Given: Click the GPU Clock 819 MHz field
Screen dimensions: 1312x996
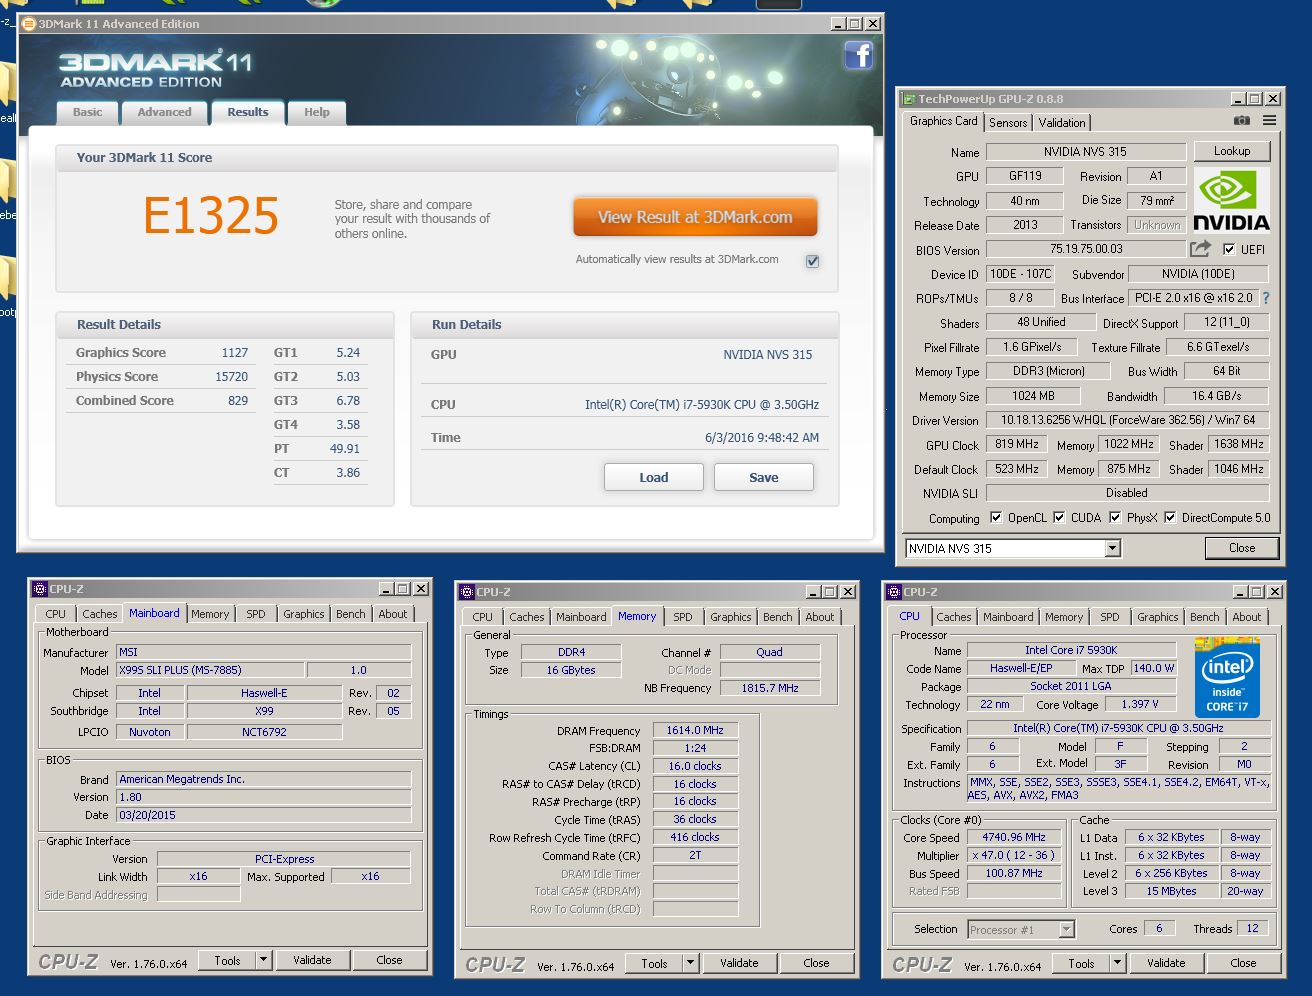Looking at the screenshot, I should [x=1017, y=444].
